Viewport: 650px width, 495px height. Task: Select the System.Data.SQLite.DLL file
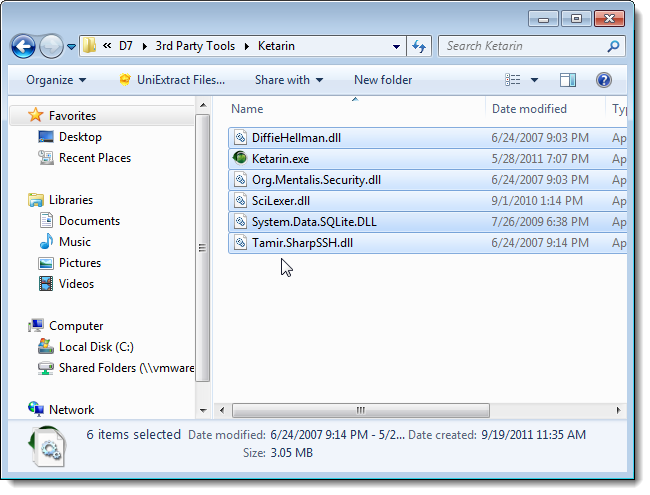[x=427, y=222]
